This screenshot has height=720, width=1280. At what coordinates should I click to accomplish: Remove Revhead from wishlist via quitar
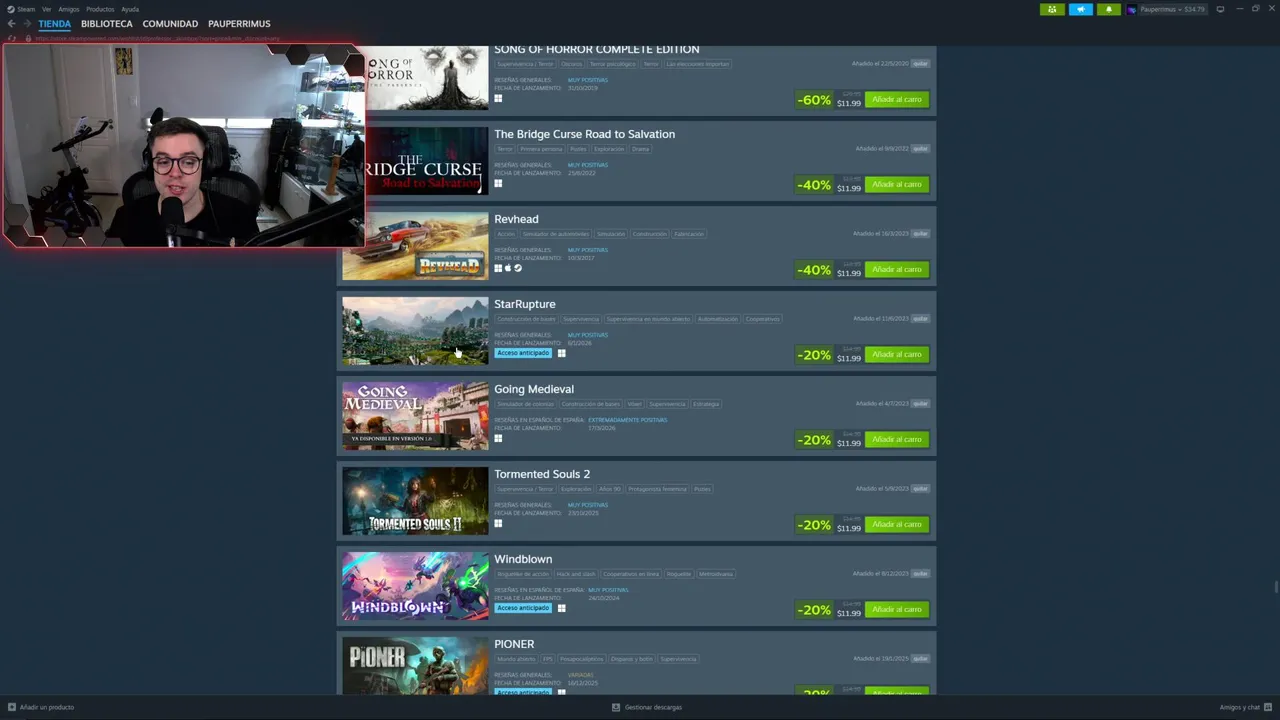click(x=920, y=234)
